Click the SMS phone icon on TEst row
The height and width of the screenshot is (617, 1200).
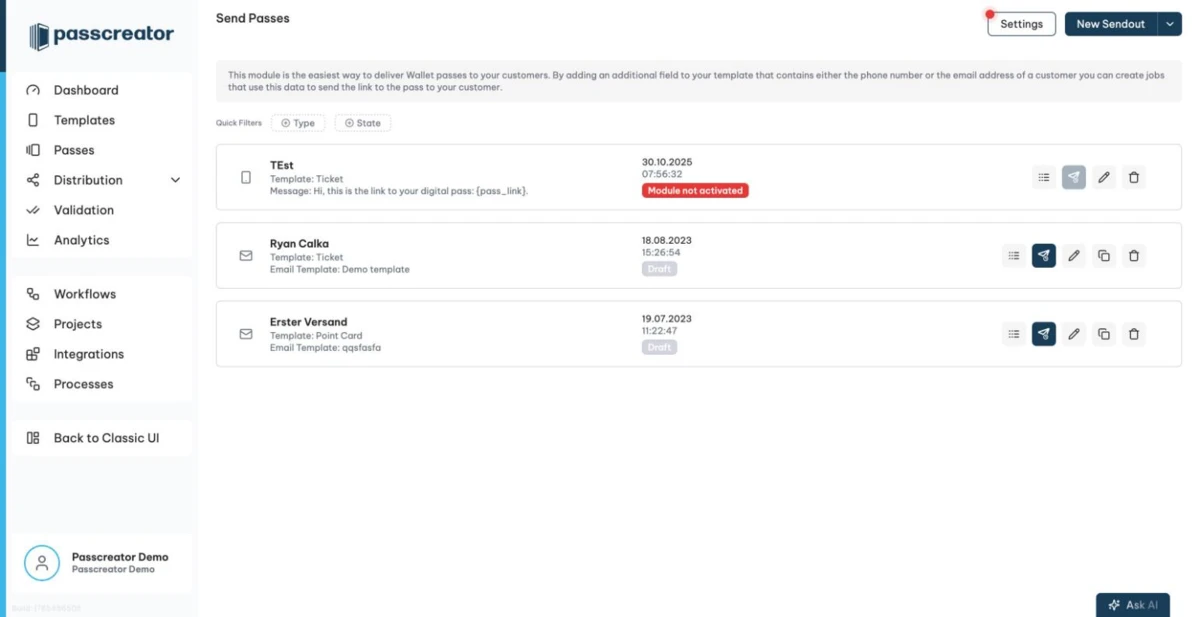pos(246,177)
